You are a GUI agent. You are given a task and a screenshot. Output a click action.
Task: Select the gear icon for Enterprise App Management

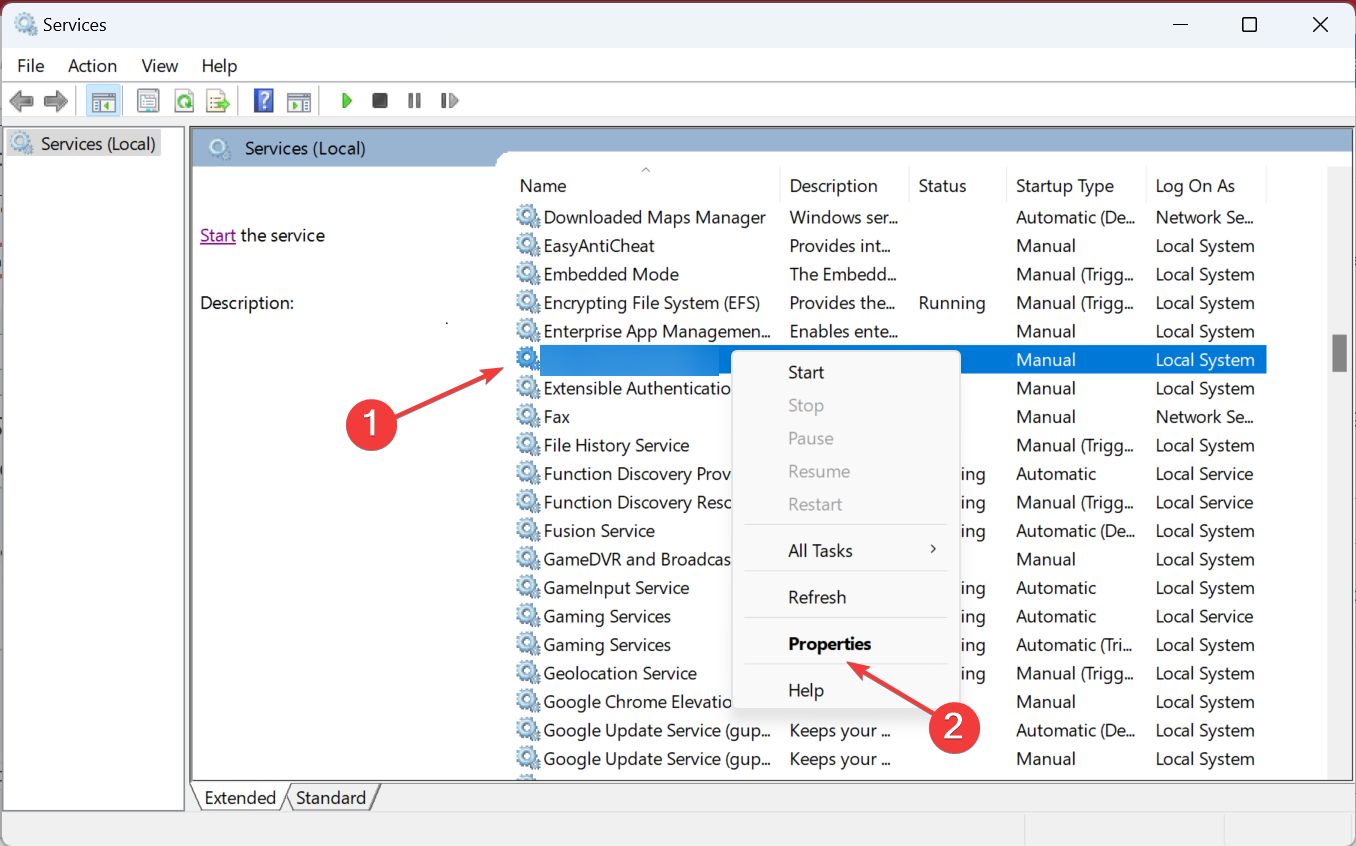527,331
